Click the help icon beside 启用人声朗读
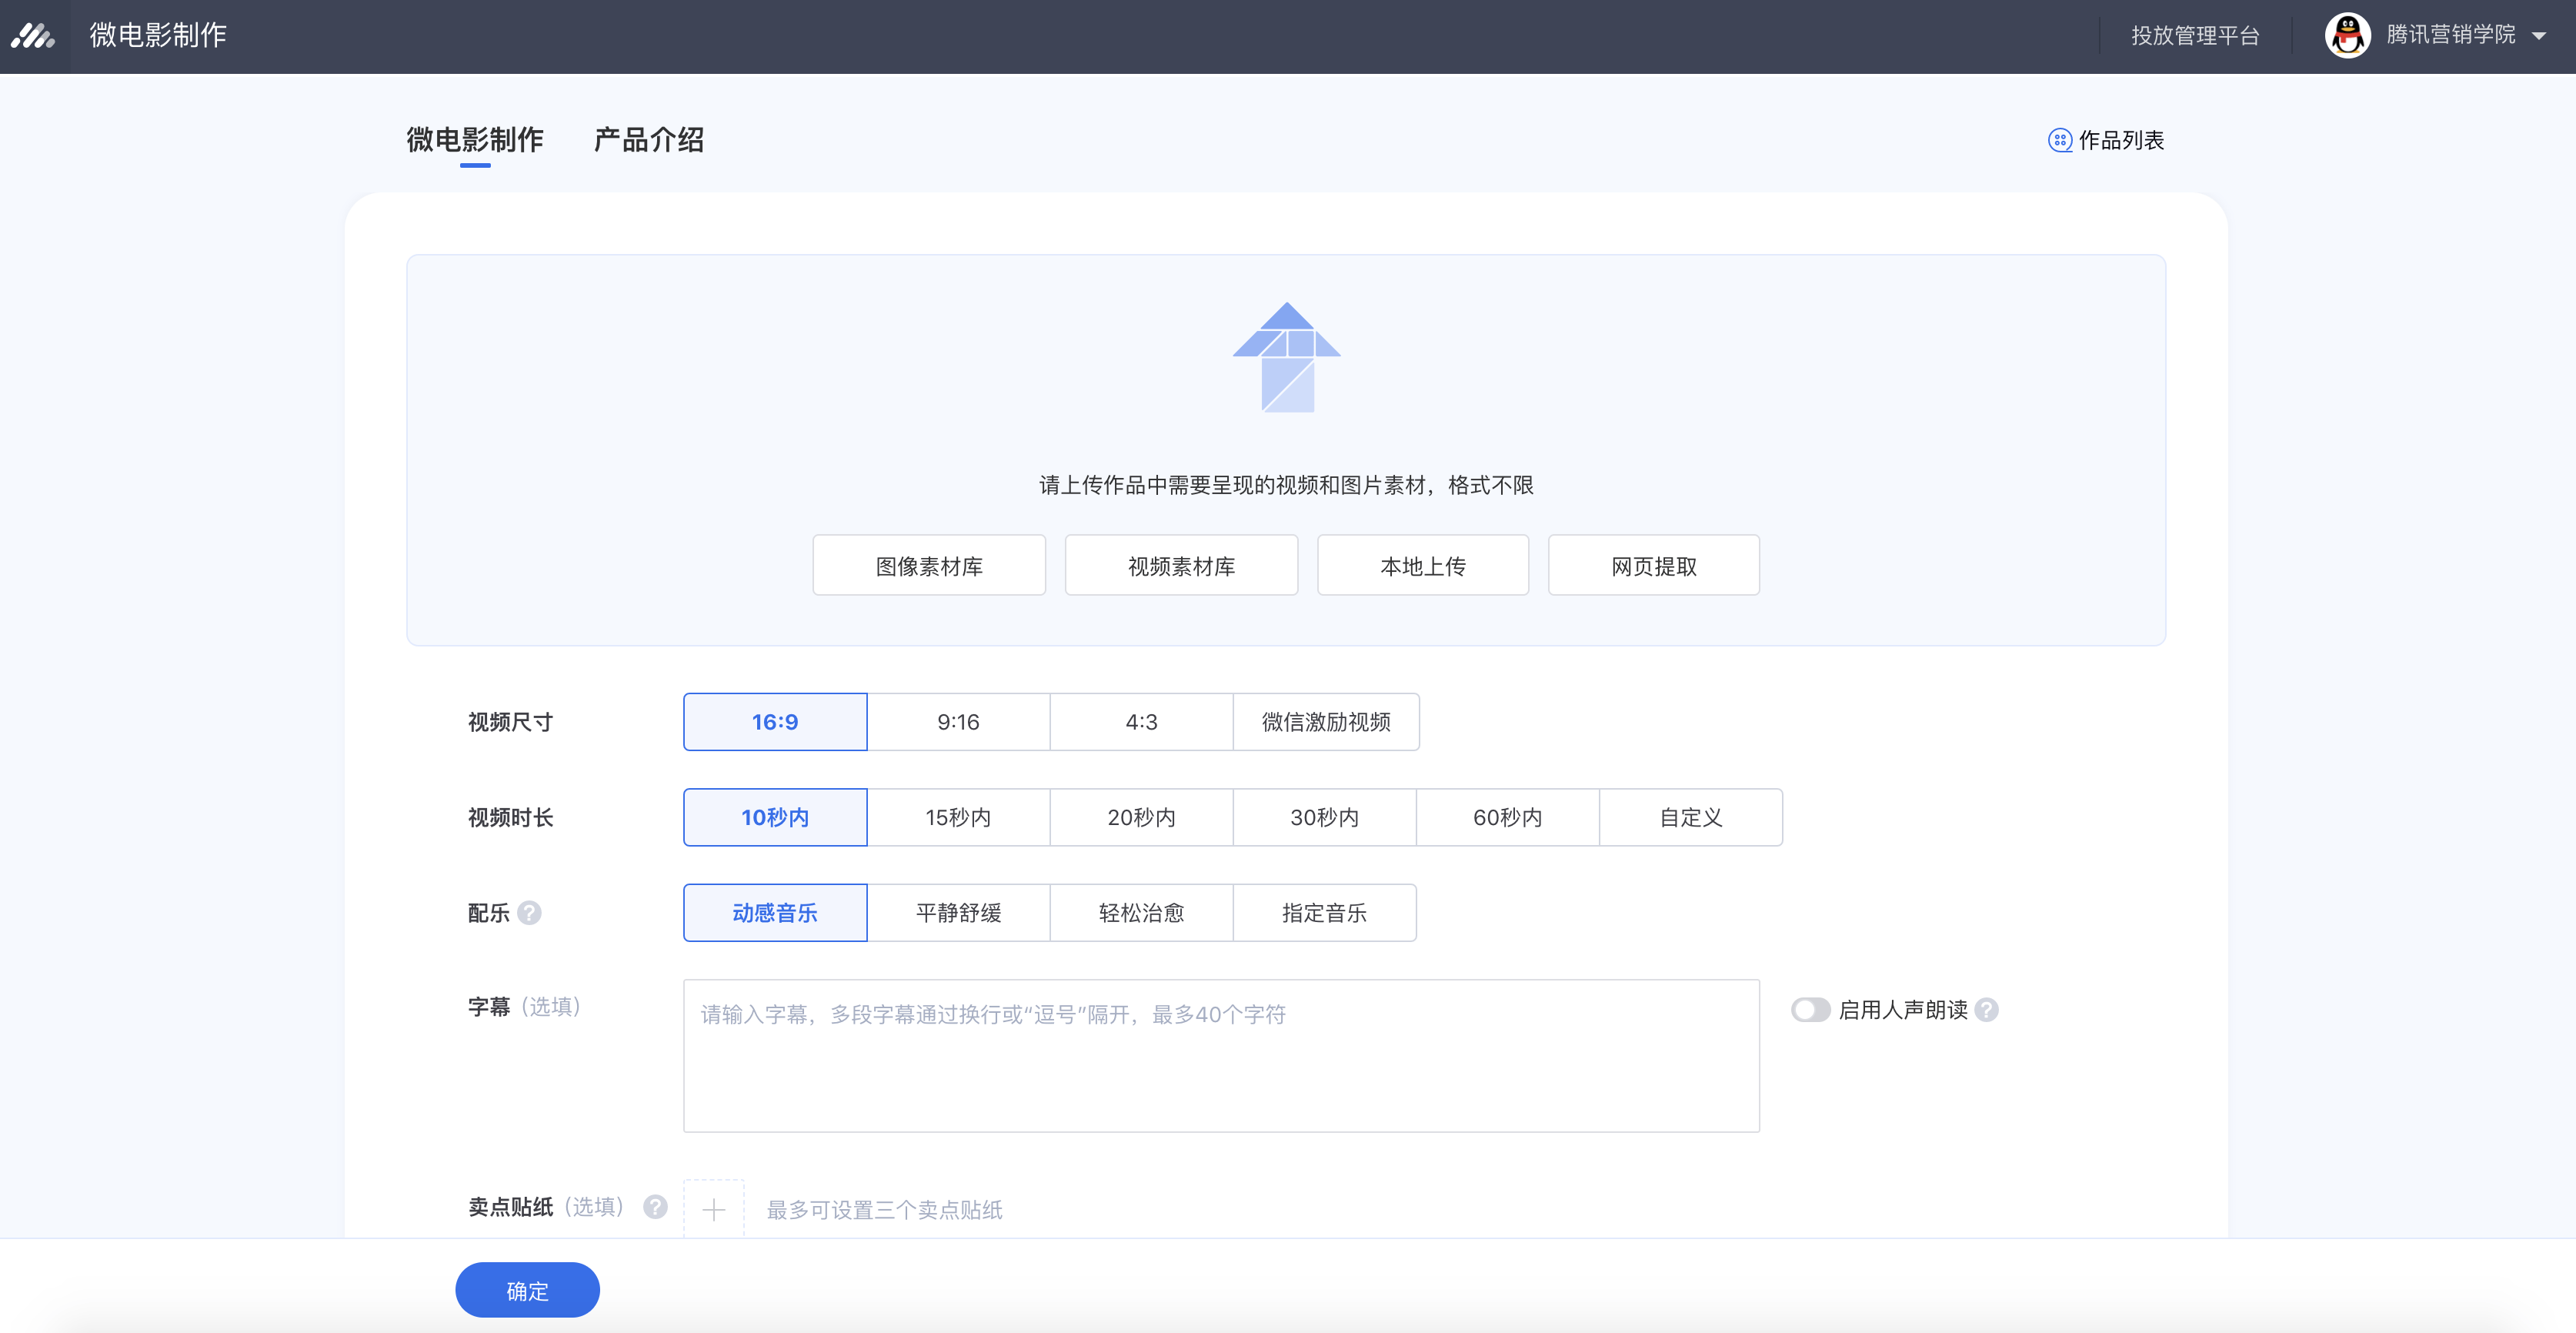Viewport: 2576px width, 1333px height. (x=1987, y=1010)
